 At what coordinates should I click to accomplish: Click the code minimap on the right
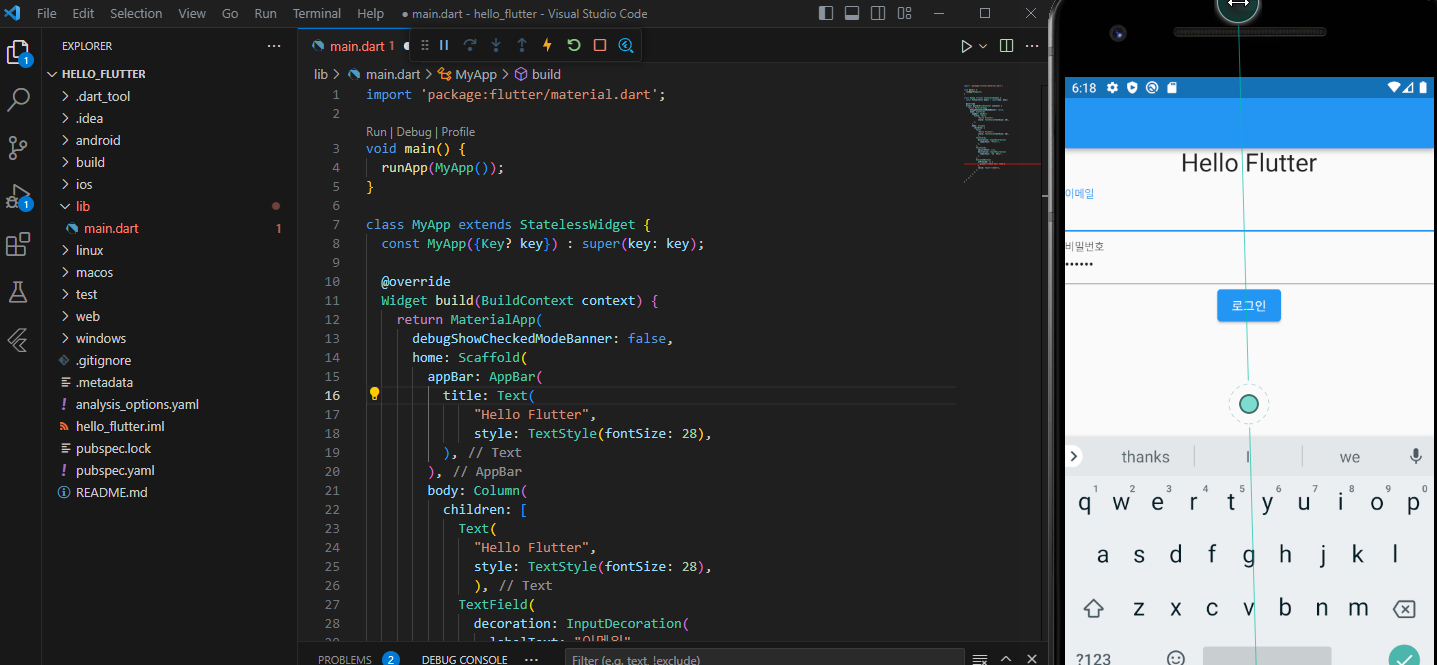[1001, 132]
